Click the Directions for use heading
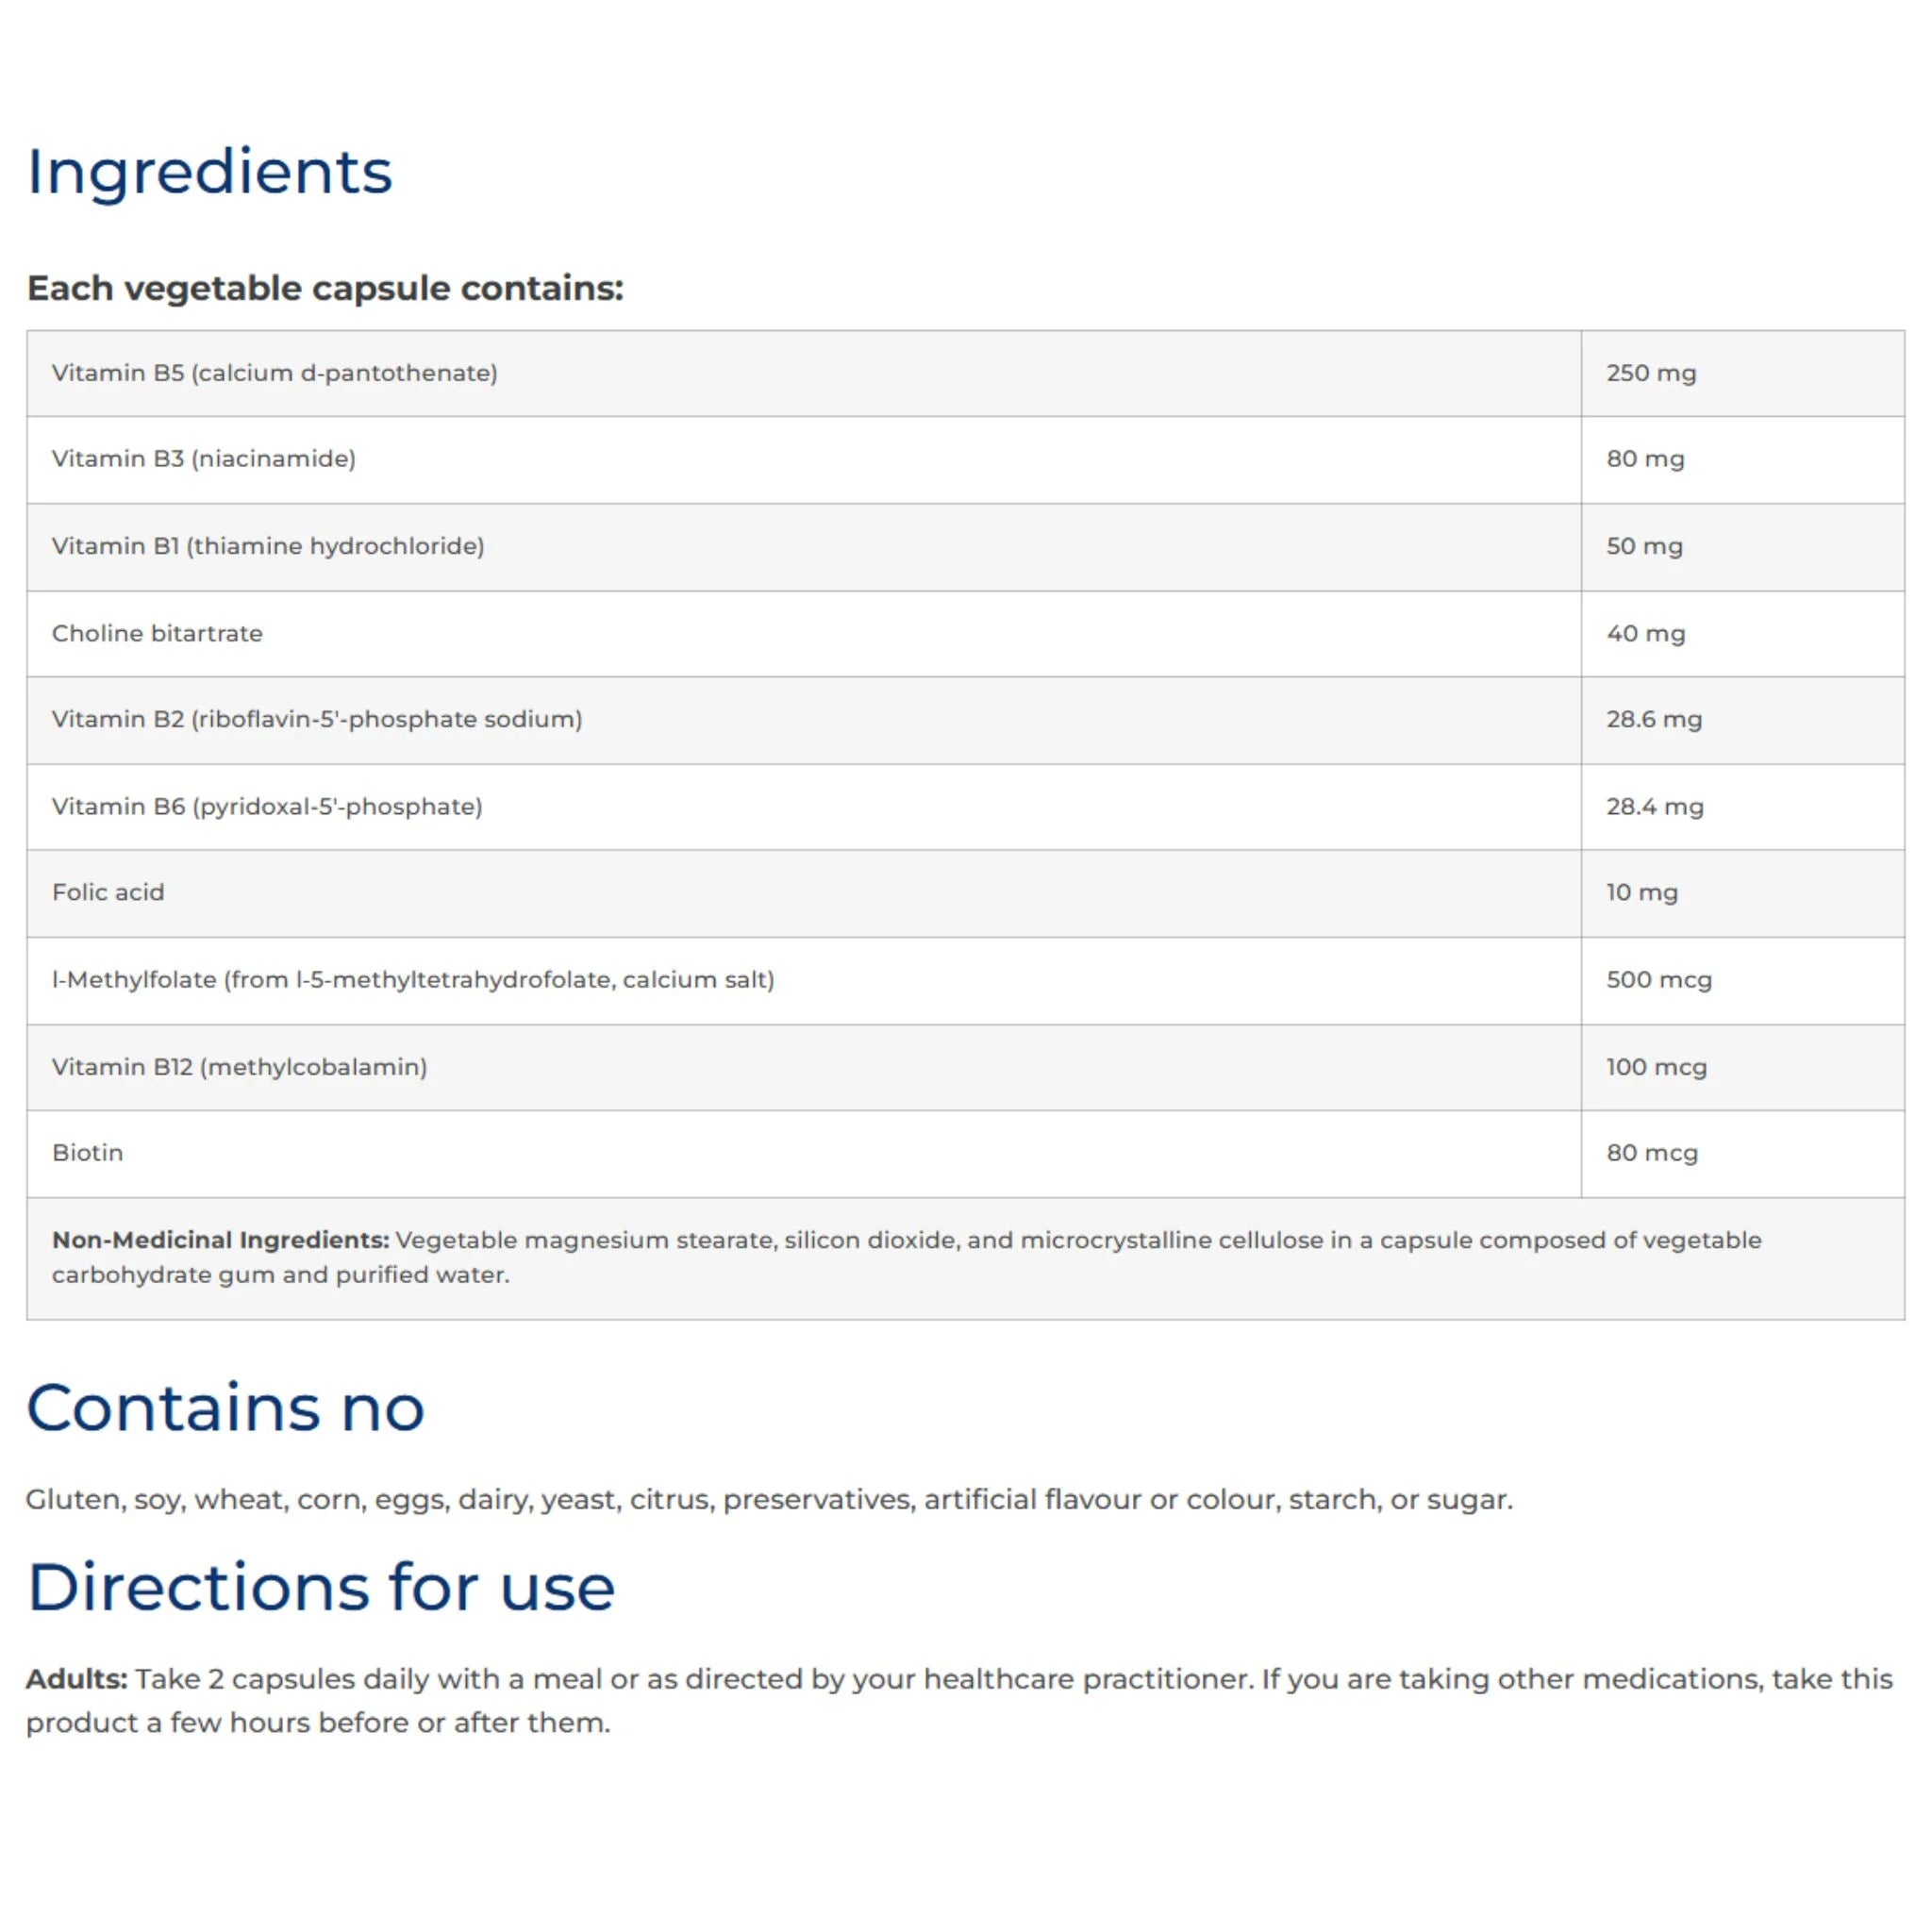 pyautogui.click(x=321, y=1587)
